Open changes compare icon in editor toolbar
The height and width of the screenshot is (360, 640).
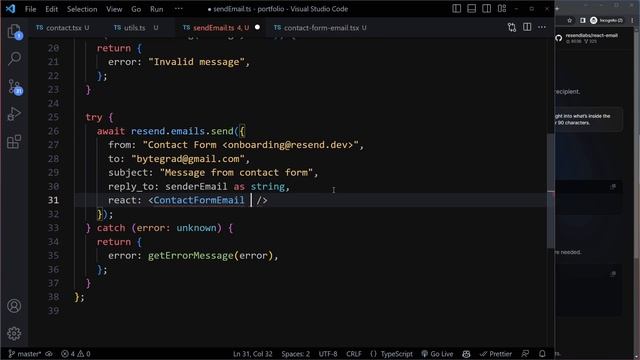click(512, 27)
